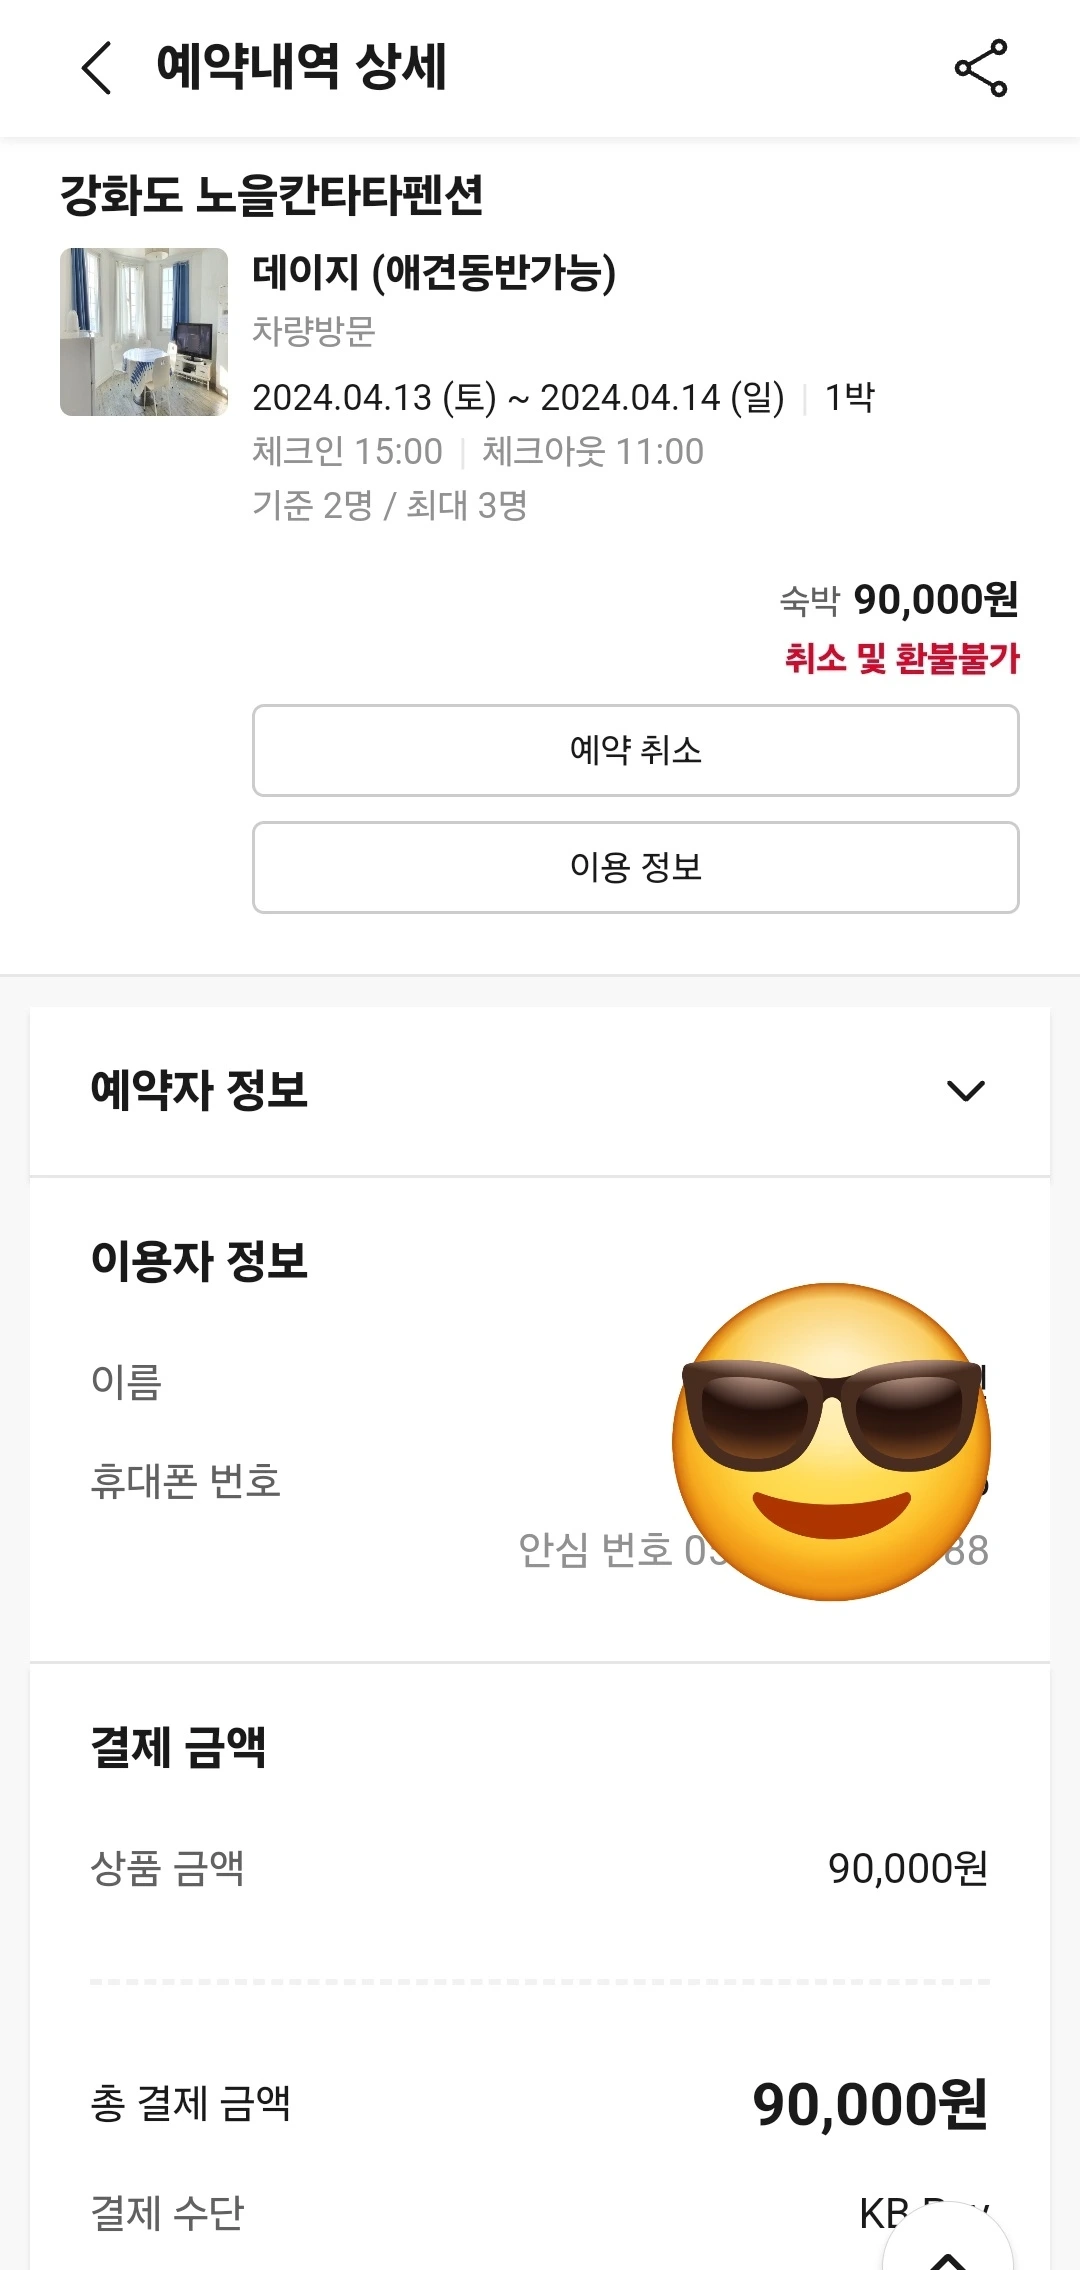The height and width of the screenshot is (2270, 1080).
Task: Select the 강화도 노을칸타타펜션 title
Action: (272, 195)
